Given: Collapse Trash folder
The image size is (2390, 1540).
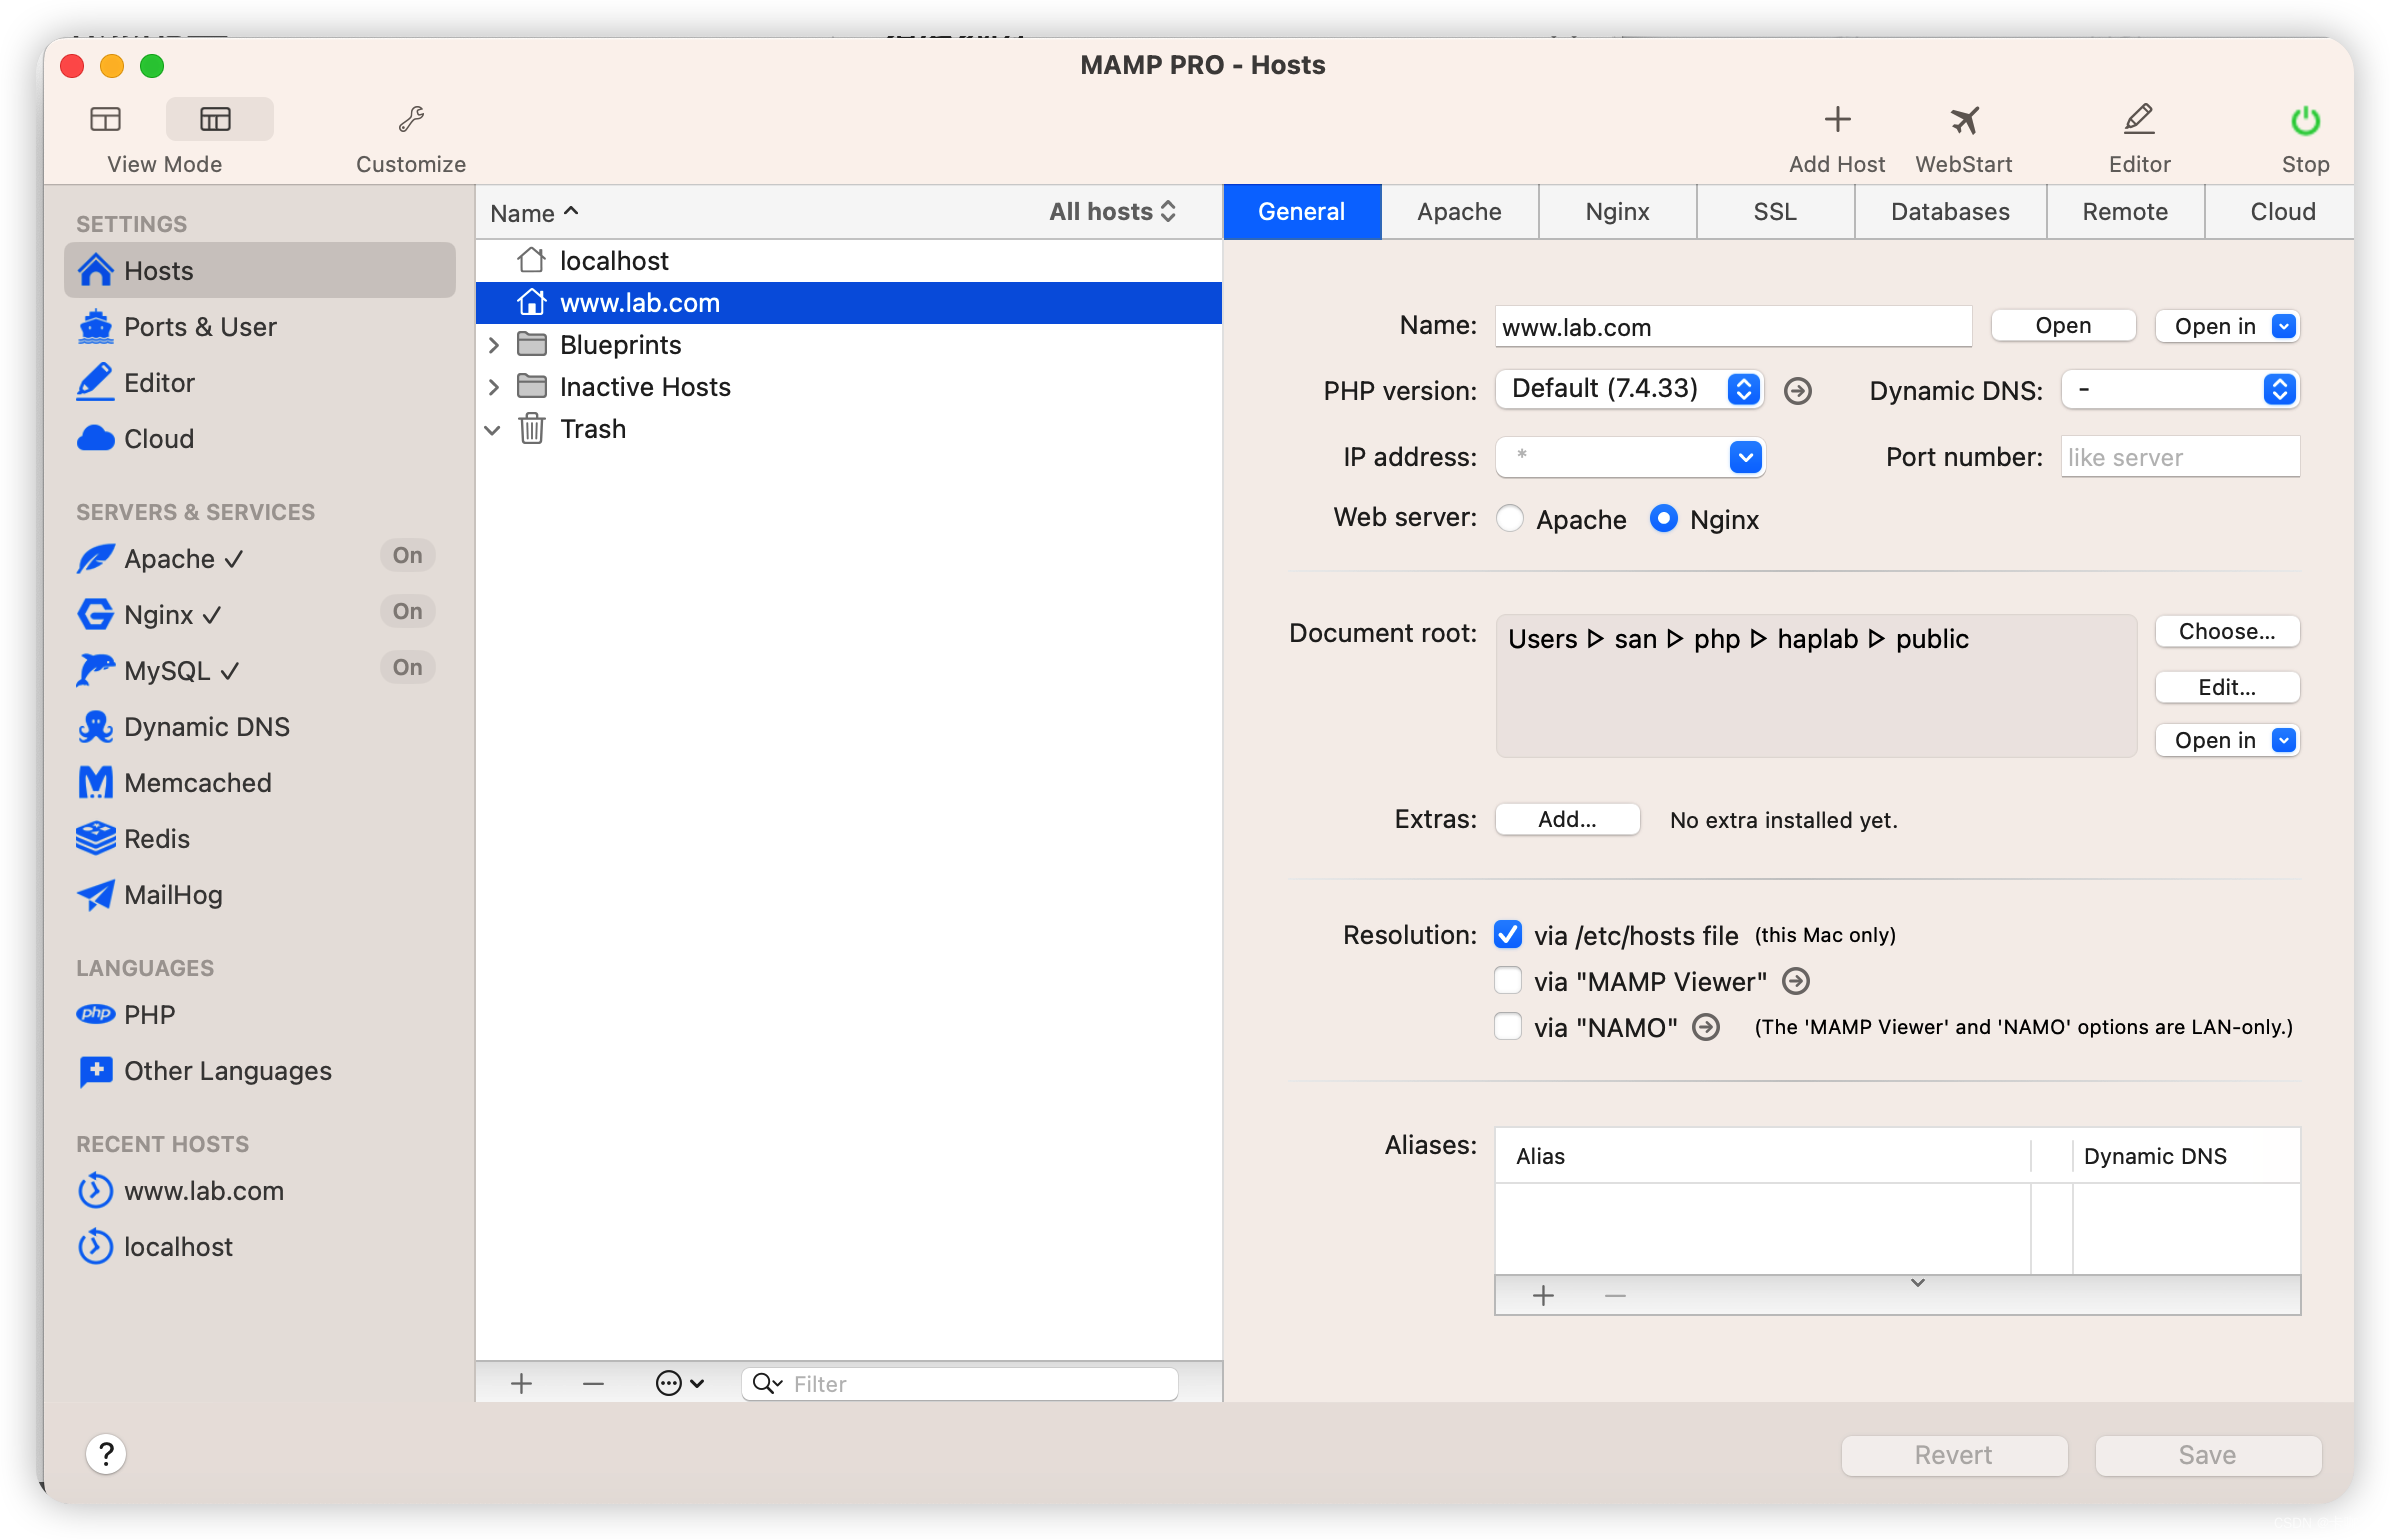Looking at the screenshot, I should click(x=493, y=430).
